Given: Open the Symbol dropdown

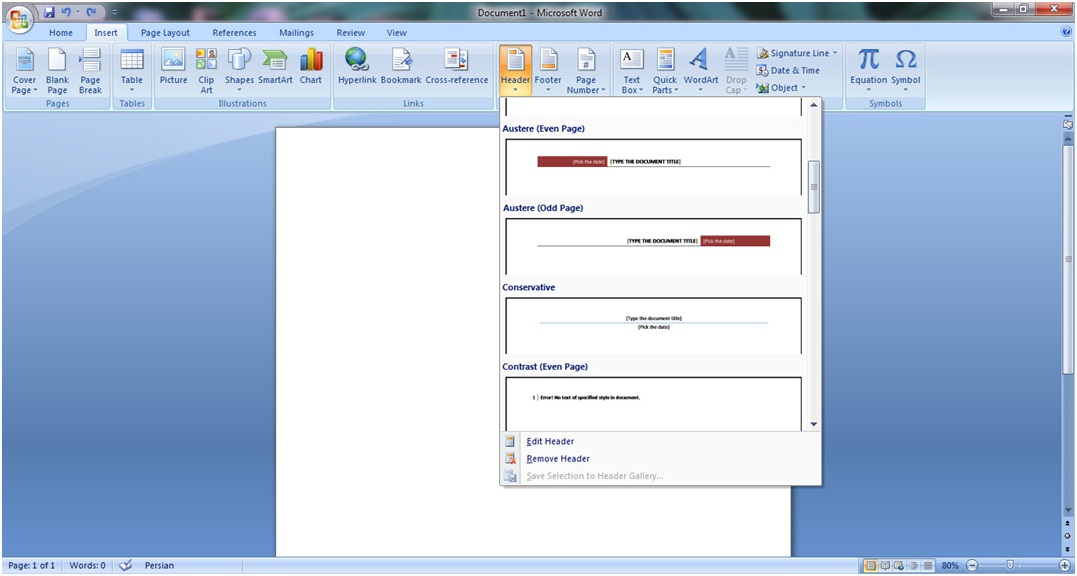Looking at the screenshot, I should (x=906, y=71).
